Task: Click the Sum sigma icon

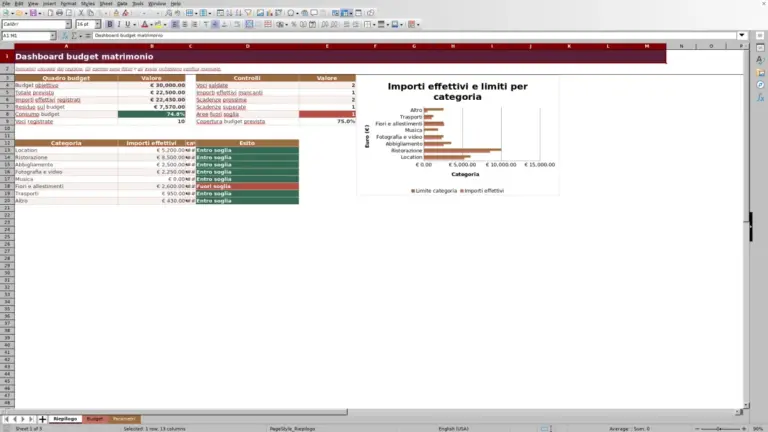Action: (x=74, y=36)
